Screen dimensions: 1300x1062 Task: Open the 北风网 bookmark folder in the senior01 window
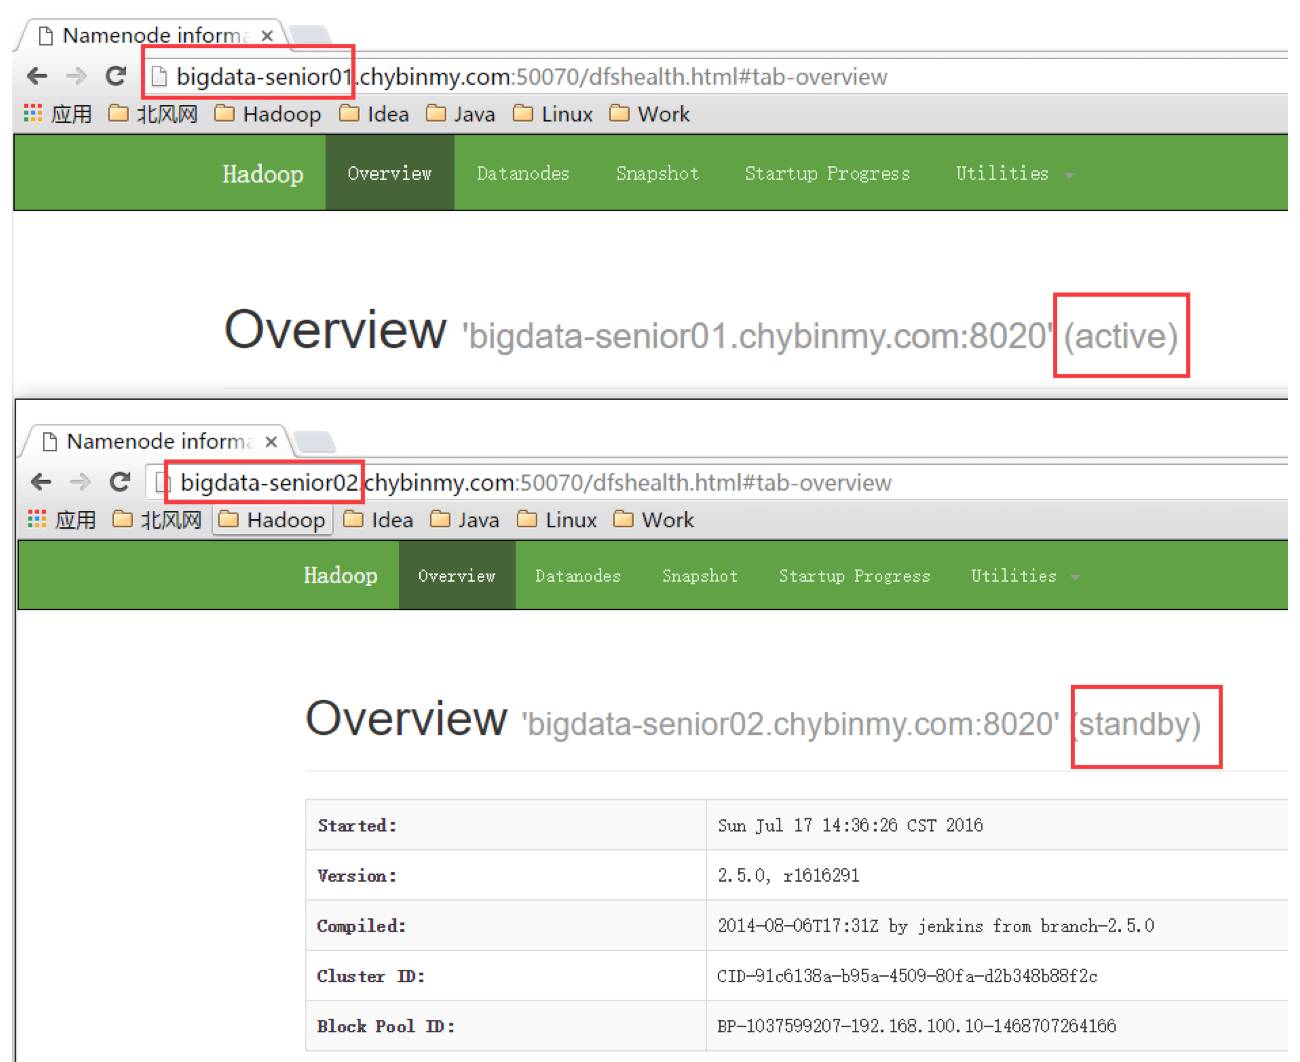point(153,114)
